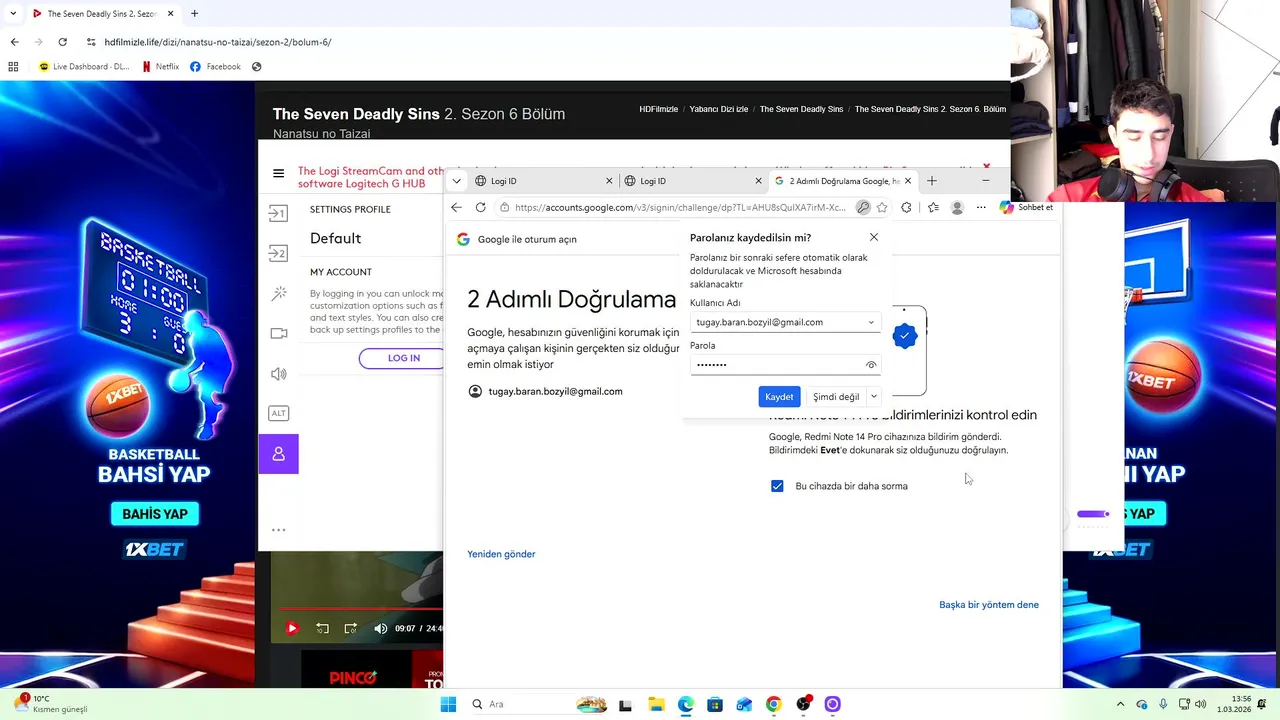Open the password key icon in Edge address bar
Viewport: 1280px width, 720px height.
(x=863, y=207)
